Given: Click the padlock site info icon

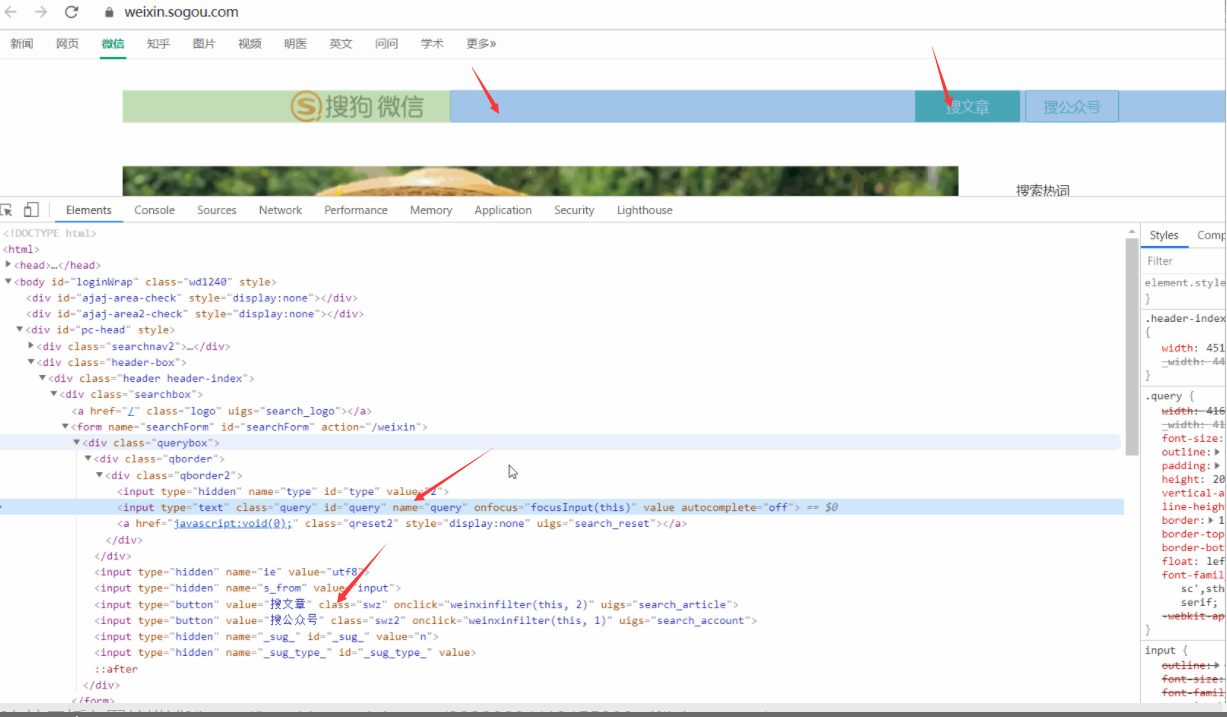Looking at the screenshot, I should (110, 12).
